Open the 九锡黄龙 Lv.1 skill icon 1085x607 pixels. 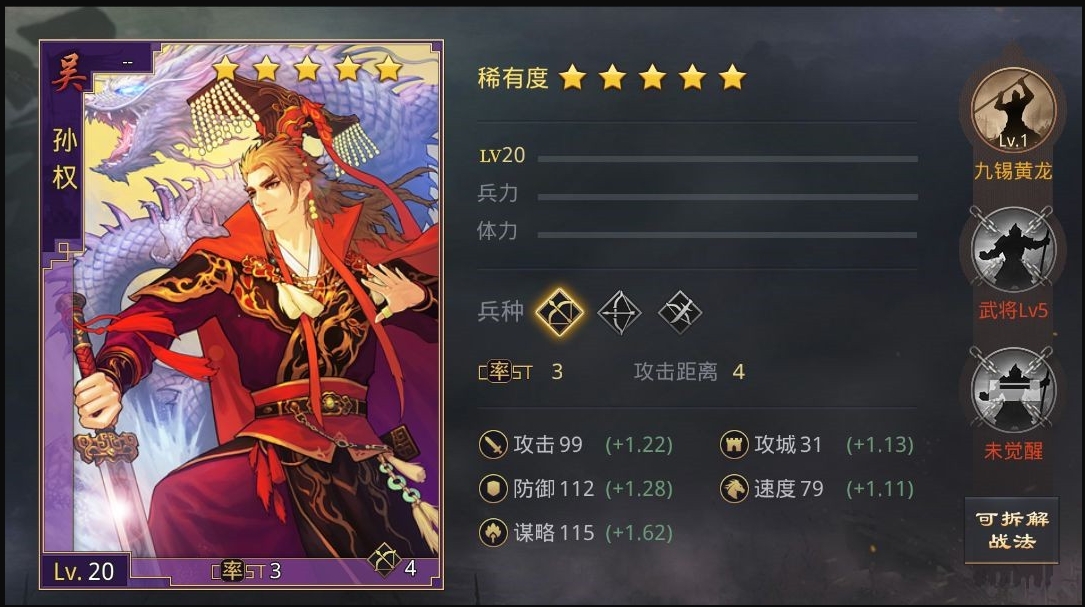1013,111
